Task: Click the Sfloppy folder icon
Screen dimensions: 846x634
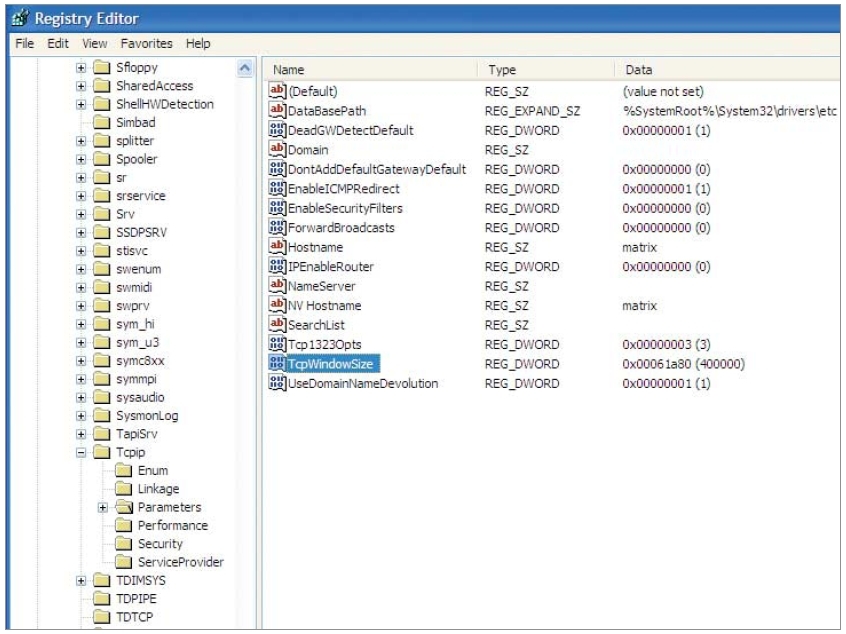Action: click(102, 67)
